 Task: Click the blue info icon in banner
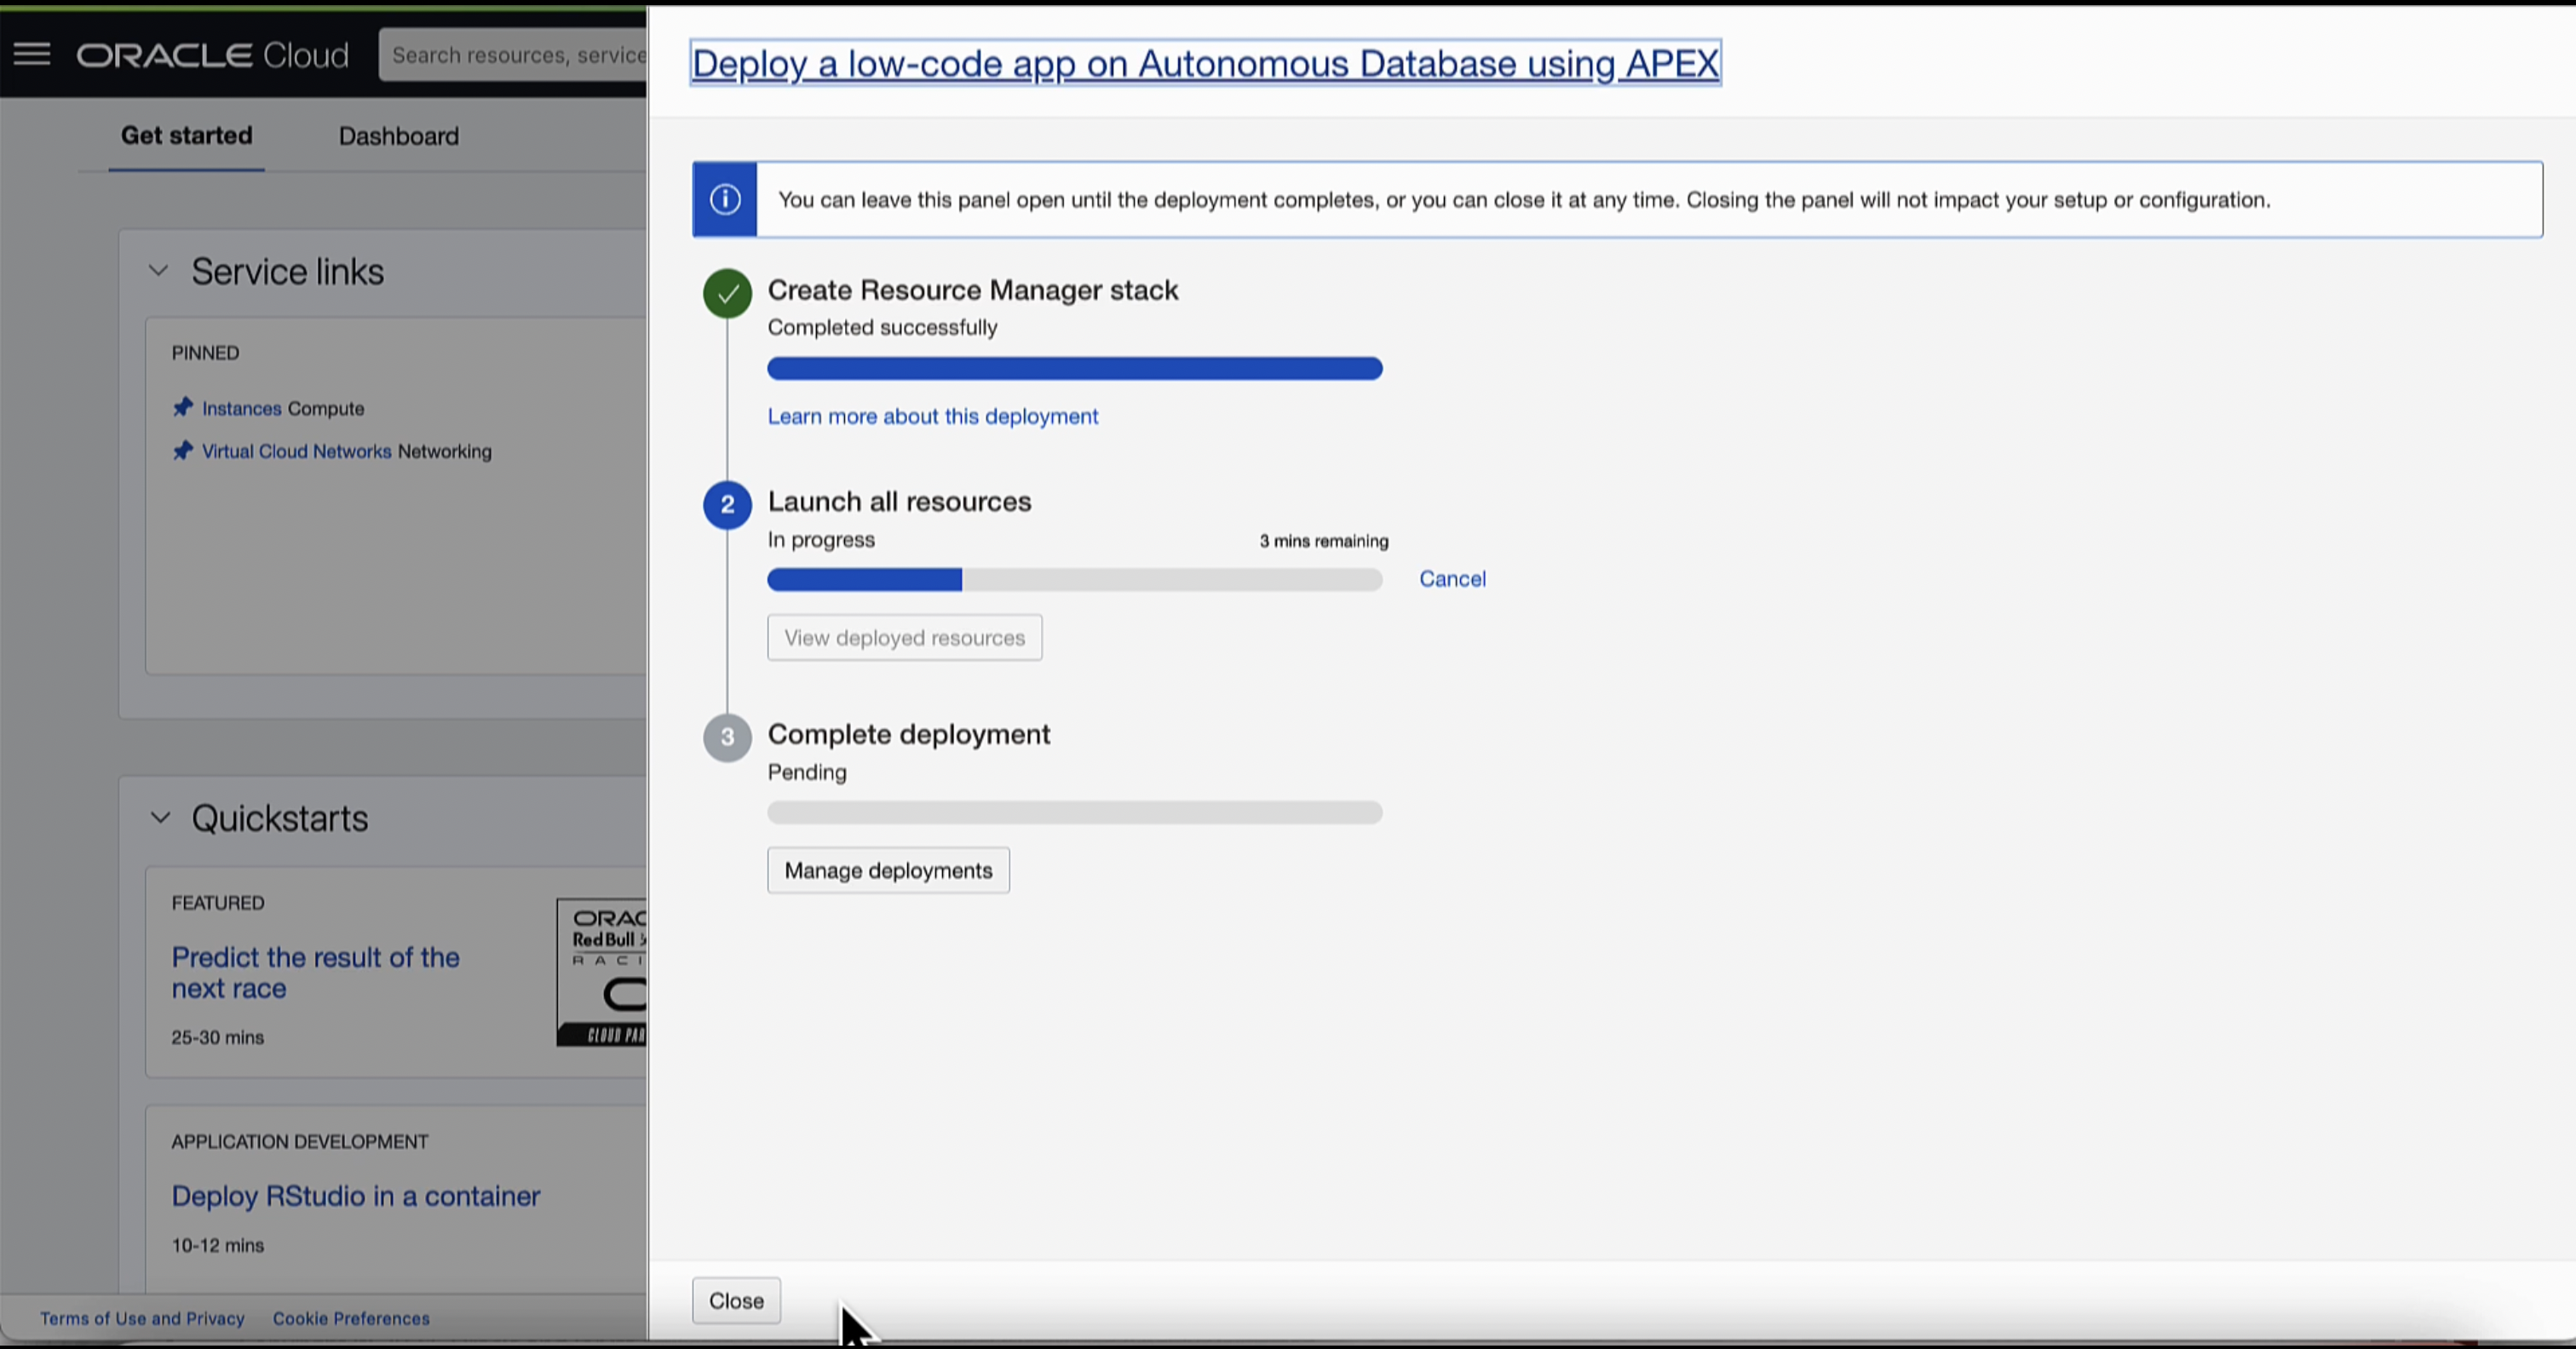click(725, 200)
